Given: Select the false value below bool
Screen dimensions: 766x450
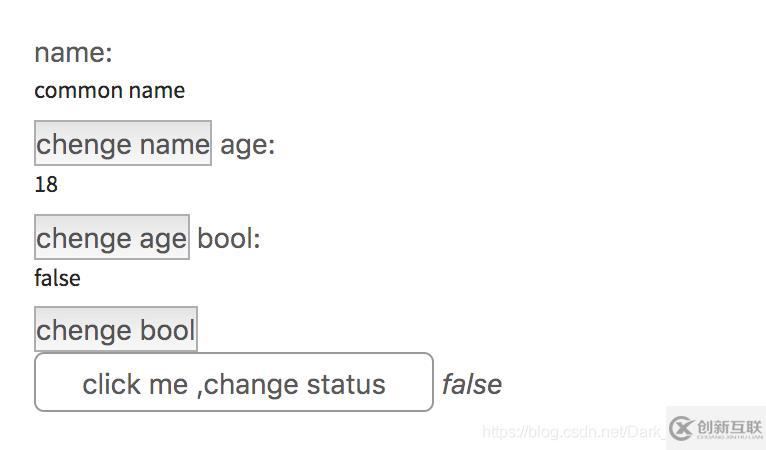Looking at the screenshot, I should click(57, 278).
